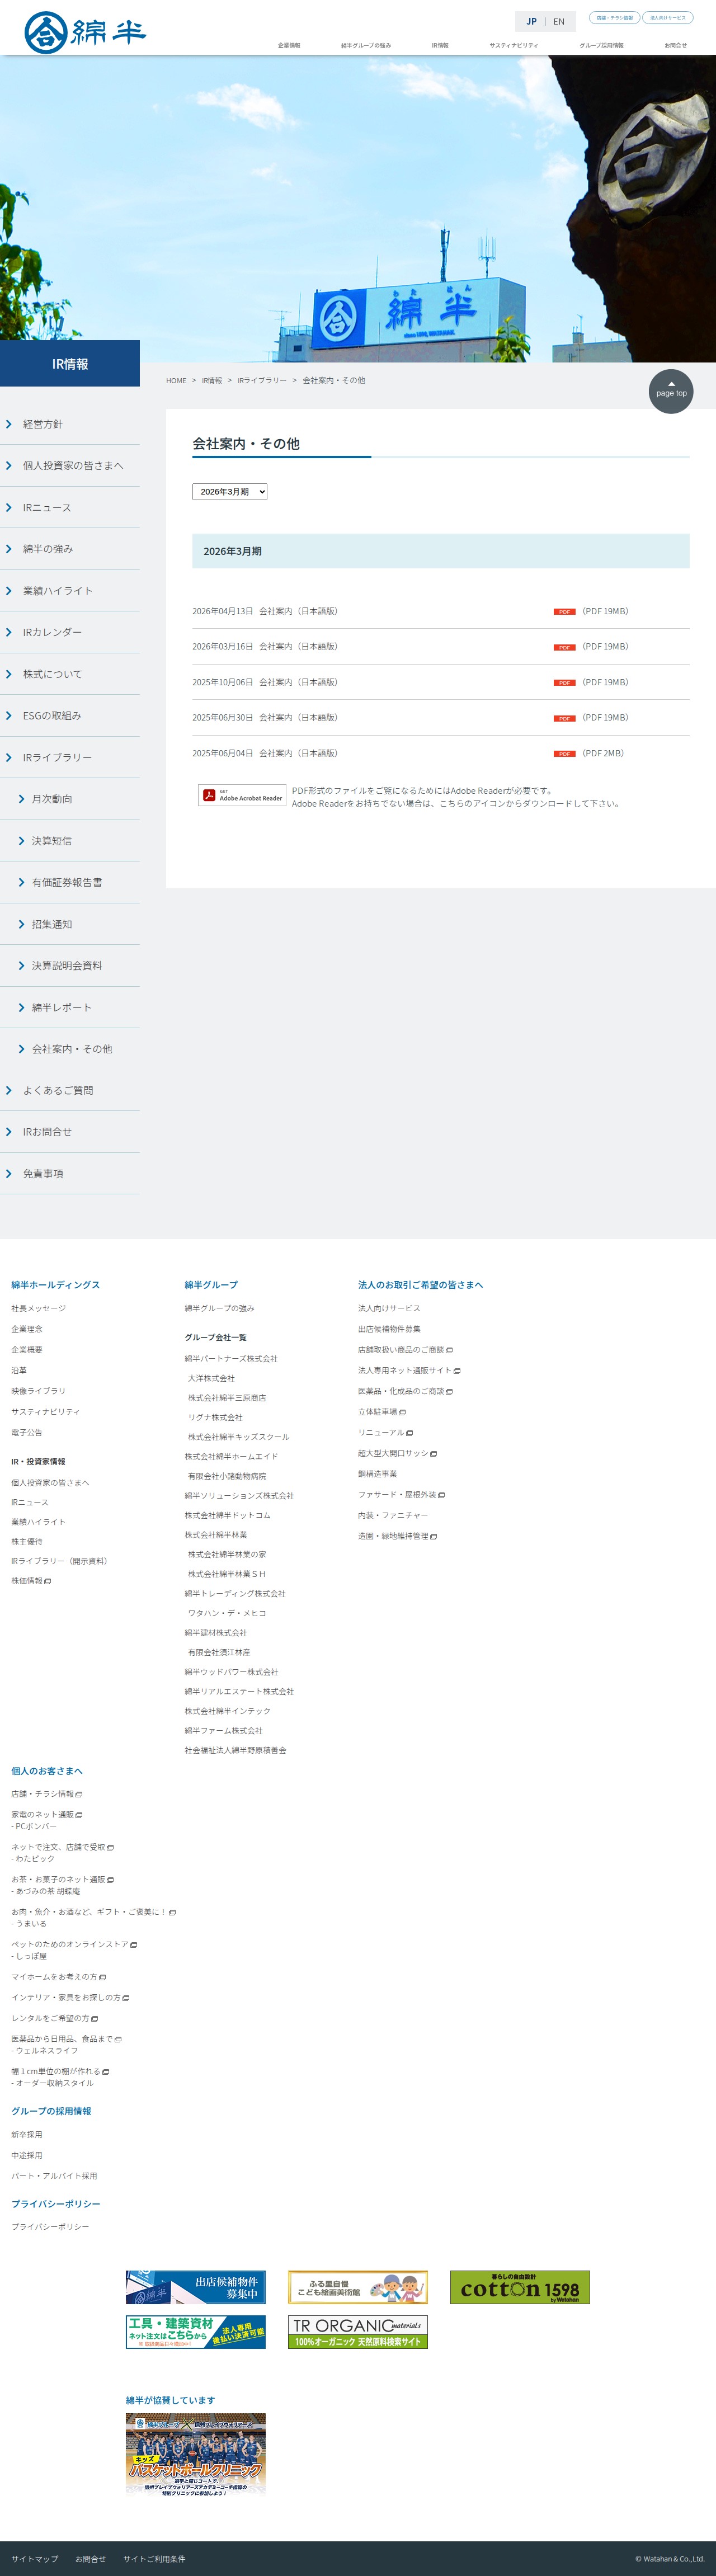Click 綿半ホールディングス footer heading
This screenshot has height=2576, width=716.
pyautogui.click(x=55, y=1285)
